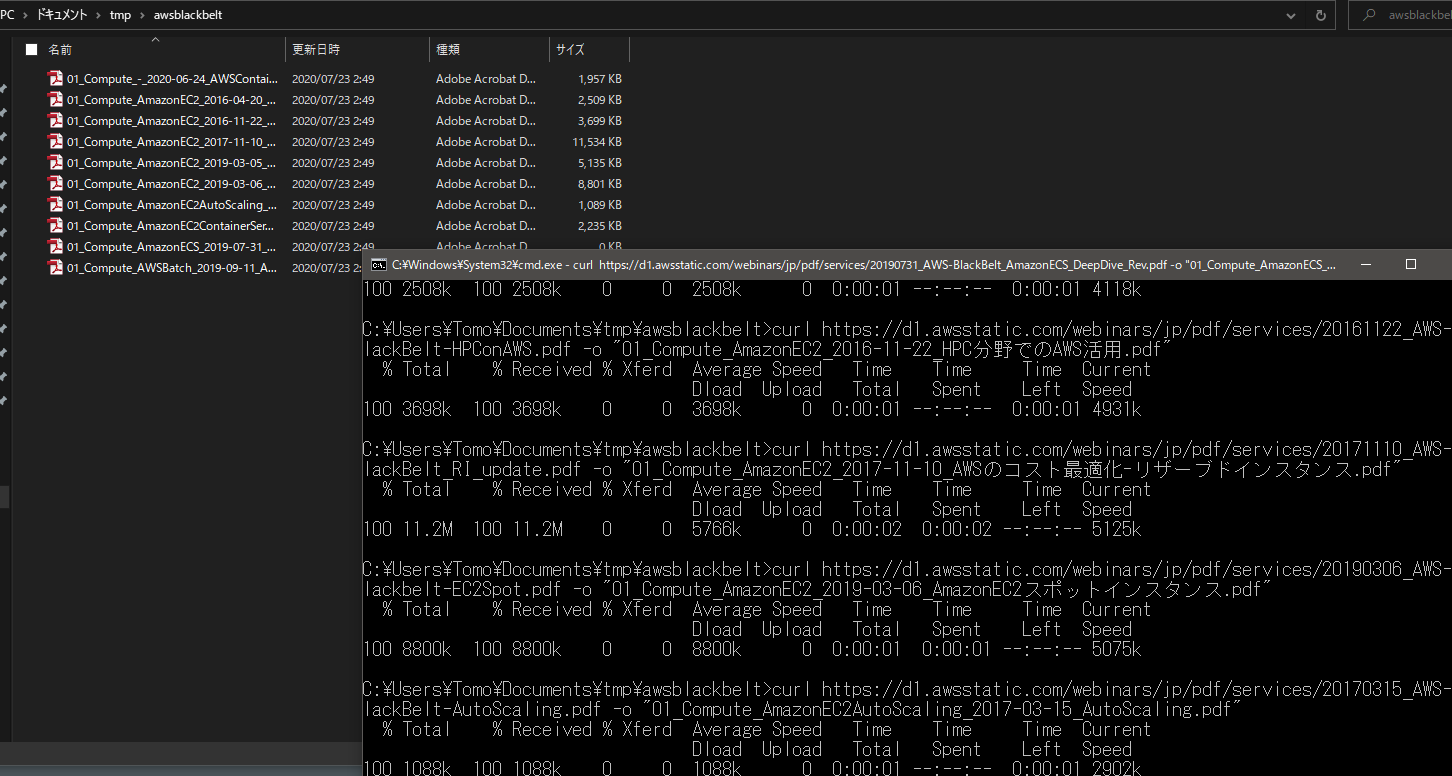Click the PDF icon of AmazonEC2_2016-11-22 file
The image size is (1452, 776).
point(56,120)
